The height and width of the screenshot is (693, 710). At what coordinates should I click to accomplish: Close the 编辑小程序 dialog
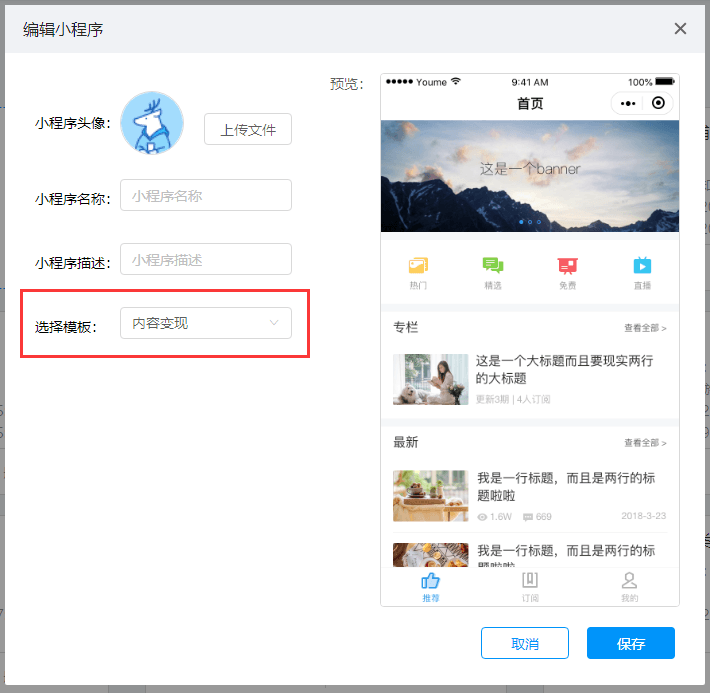[x=680, y=28]
